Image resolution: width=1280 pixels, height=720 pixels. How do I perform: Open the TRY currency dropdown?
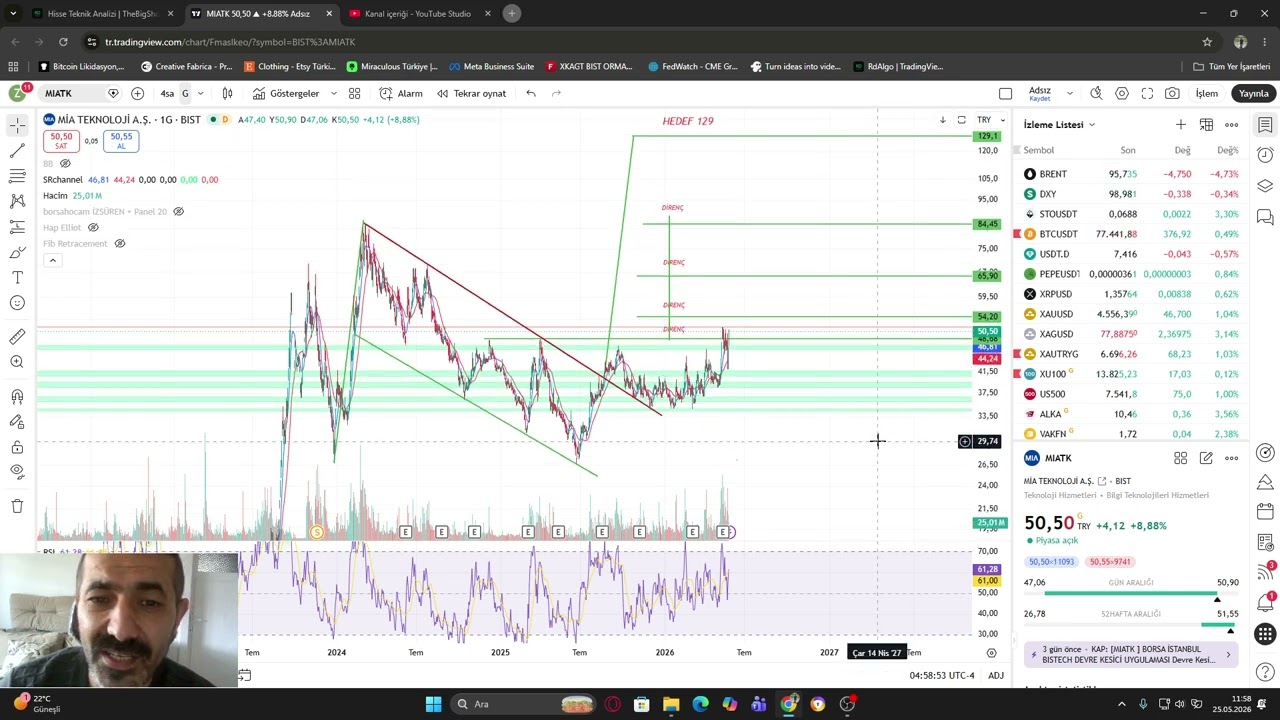tap(991, 120)
